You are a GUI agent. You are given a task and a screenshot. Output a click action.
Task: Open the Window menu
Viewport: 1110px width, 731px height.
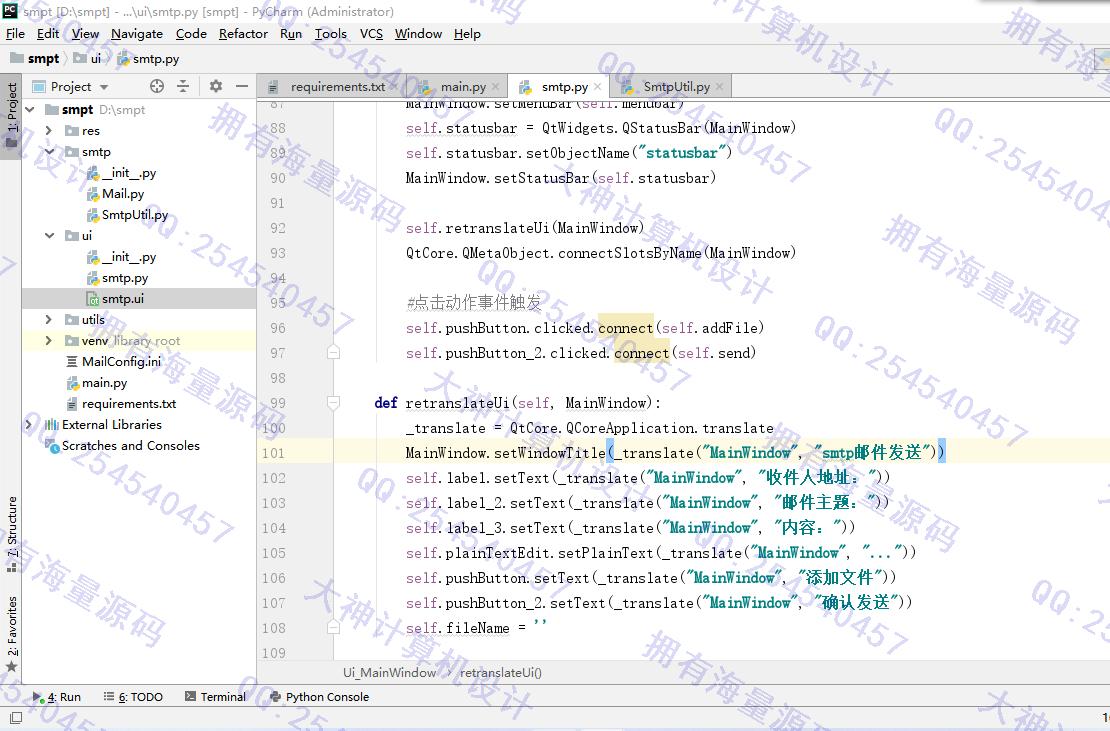(x=418, y=34)
